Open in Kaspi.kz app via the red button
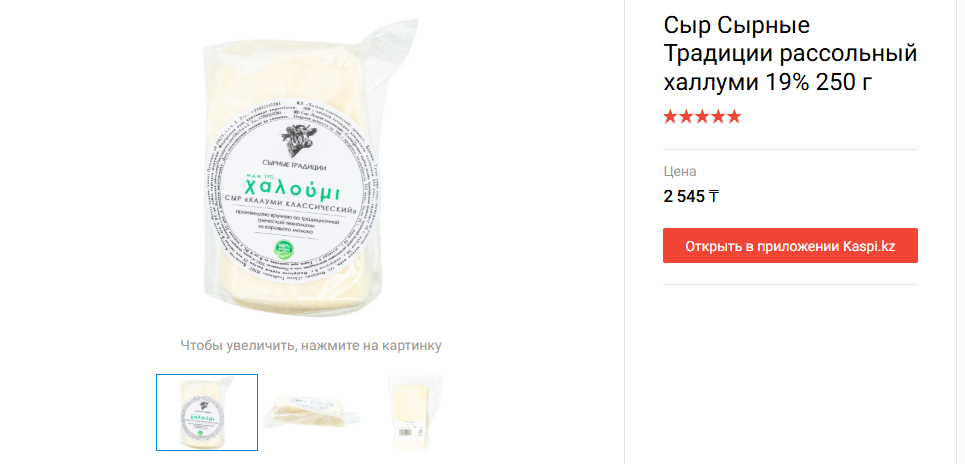This screenshot has width=965, height=464. (790, 246)
